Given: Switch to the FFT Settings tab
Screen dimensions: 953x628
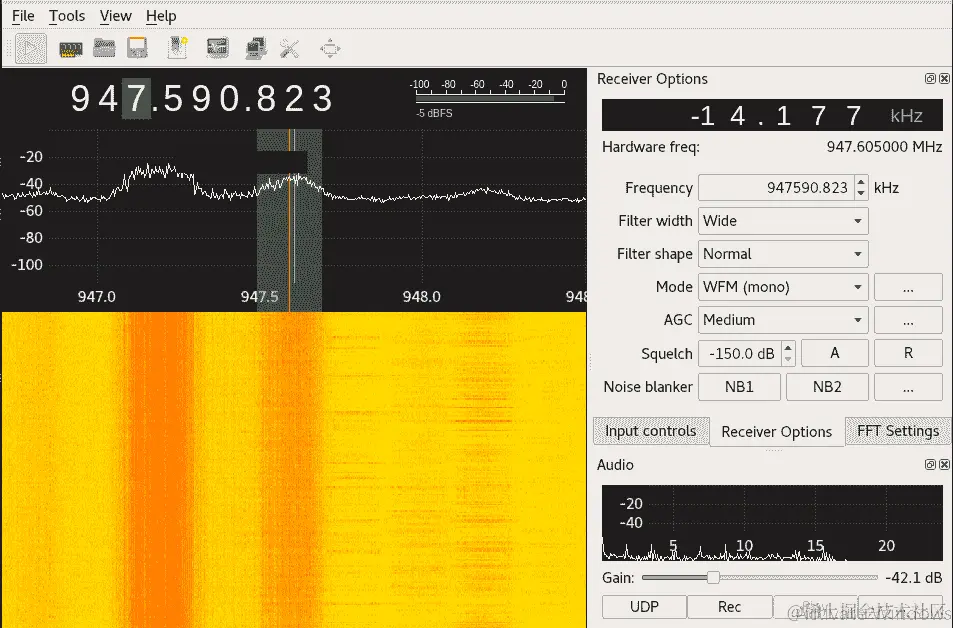Looking at the screenshot, I should point(898,431).
